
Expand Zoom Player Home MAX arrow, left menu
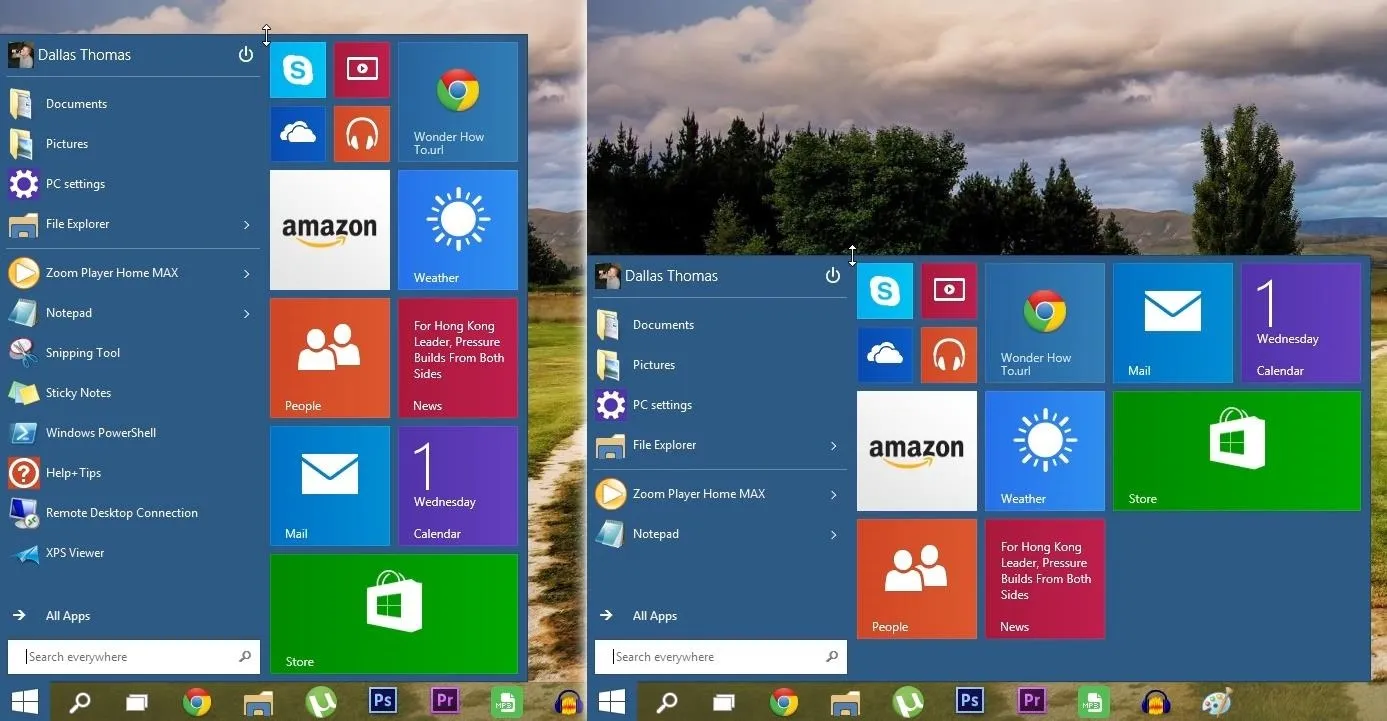[x=246, y=274]
